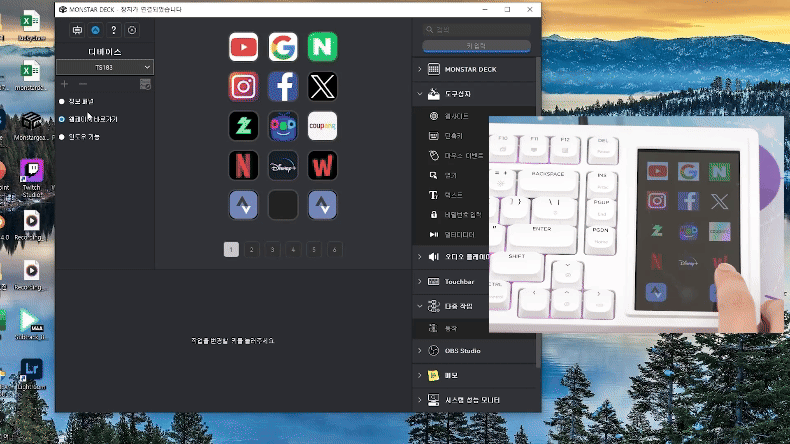
Task: Click the search field in the action panel
Action: click(476, 31)
